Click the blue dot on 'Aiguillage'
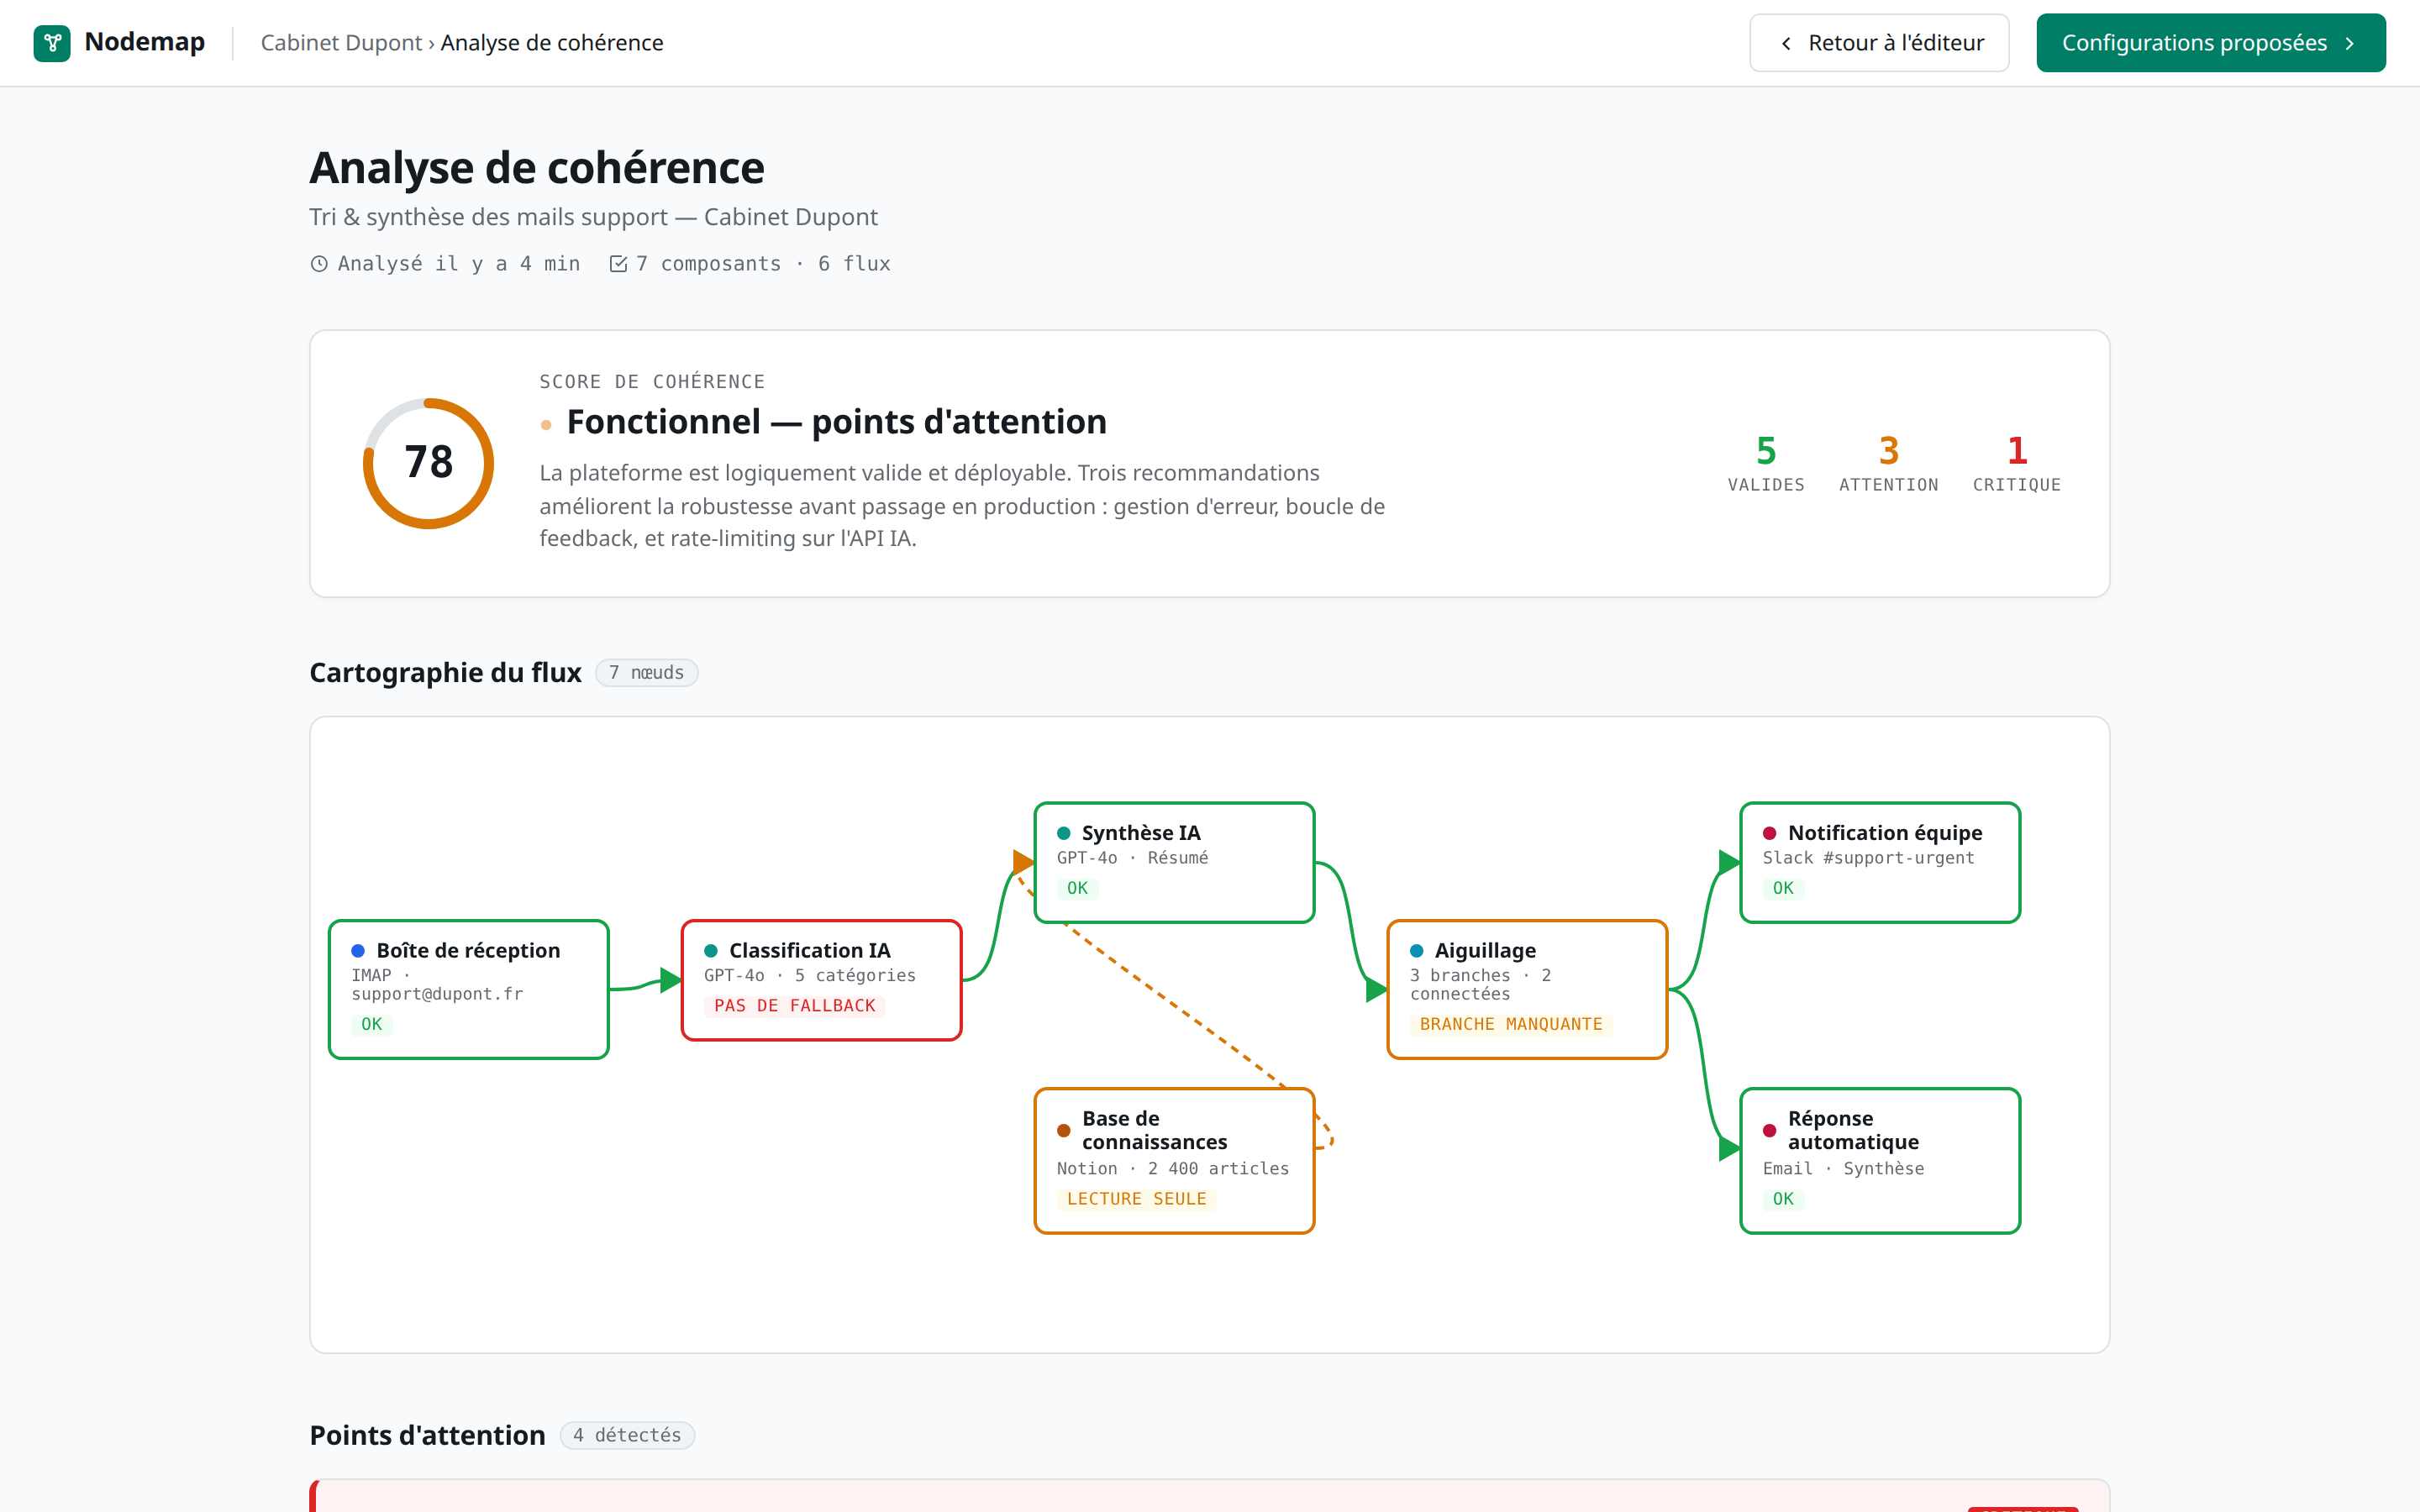The width and height of the screenshot is (2420, 1512). tap(1417, 951)
